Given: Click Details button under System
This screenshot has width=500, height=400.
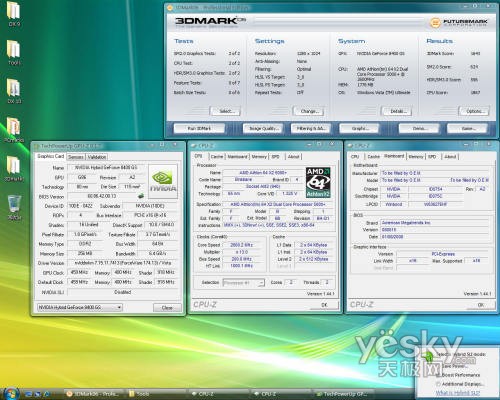Looking at the screenshot, I should [397, 111].
